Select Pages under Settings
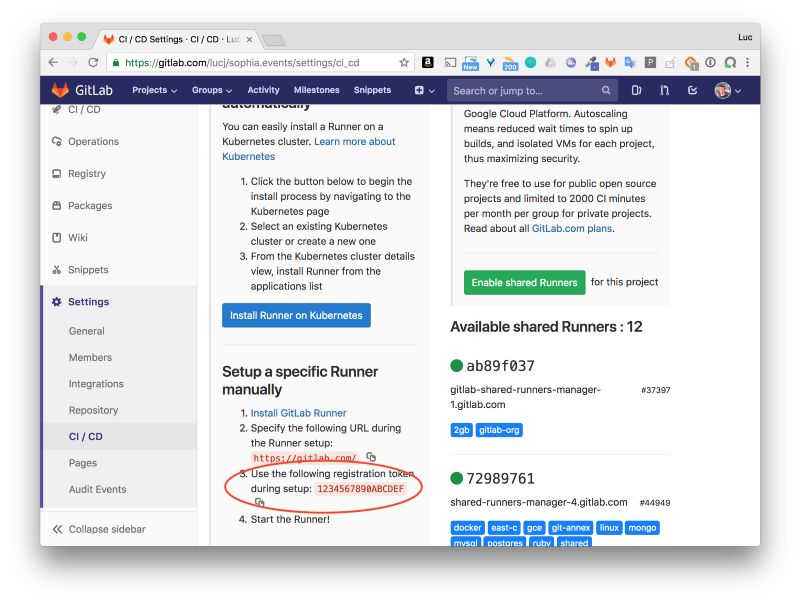 (x=83, y=463)
